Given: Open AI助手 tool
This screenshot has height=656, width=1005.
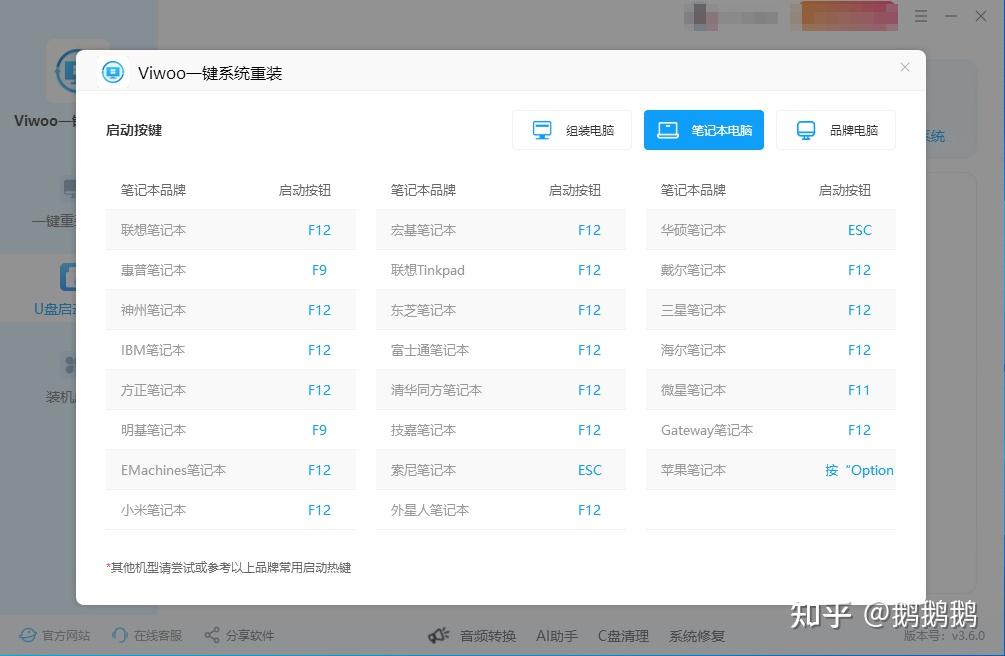Looking at the screenshot, I should pos(556,635).
